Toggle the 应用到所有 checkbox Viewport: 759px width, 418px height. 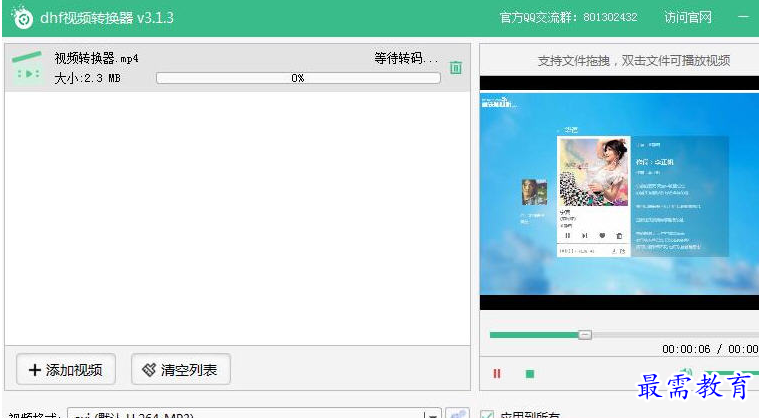pyautogui.click(x=487, y=415)
